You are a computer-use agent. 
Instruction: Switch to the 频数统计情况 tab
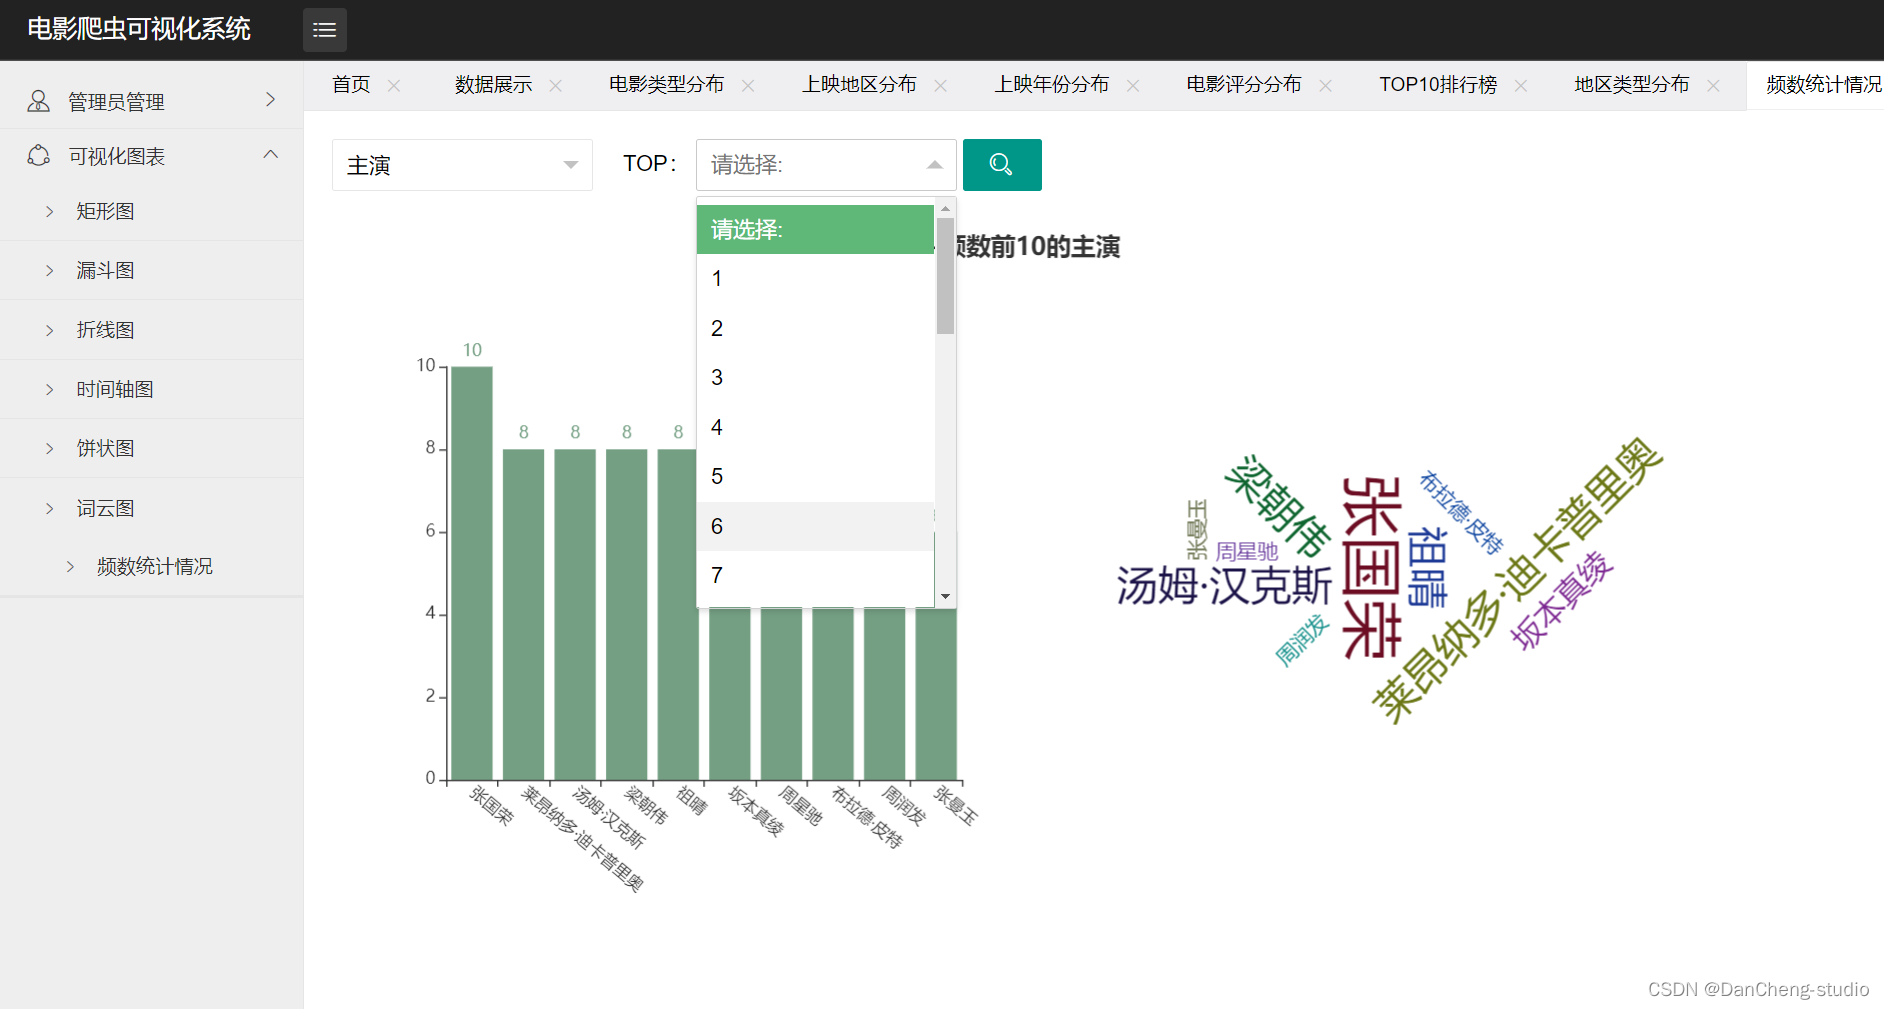1823,85
